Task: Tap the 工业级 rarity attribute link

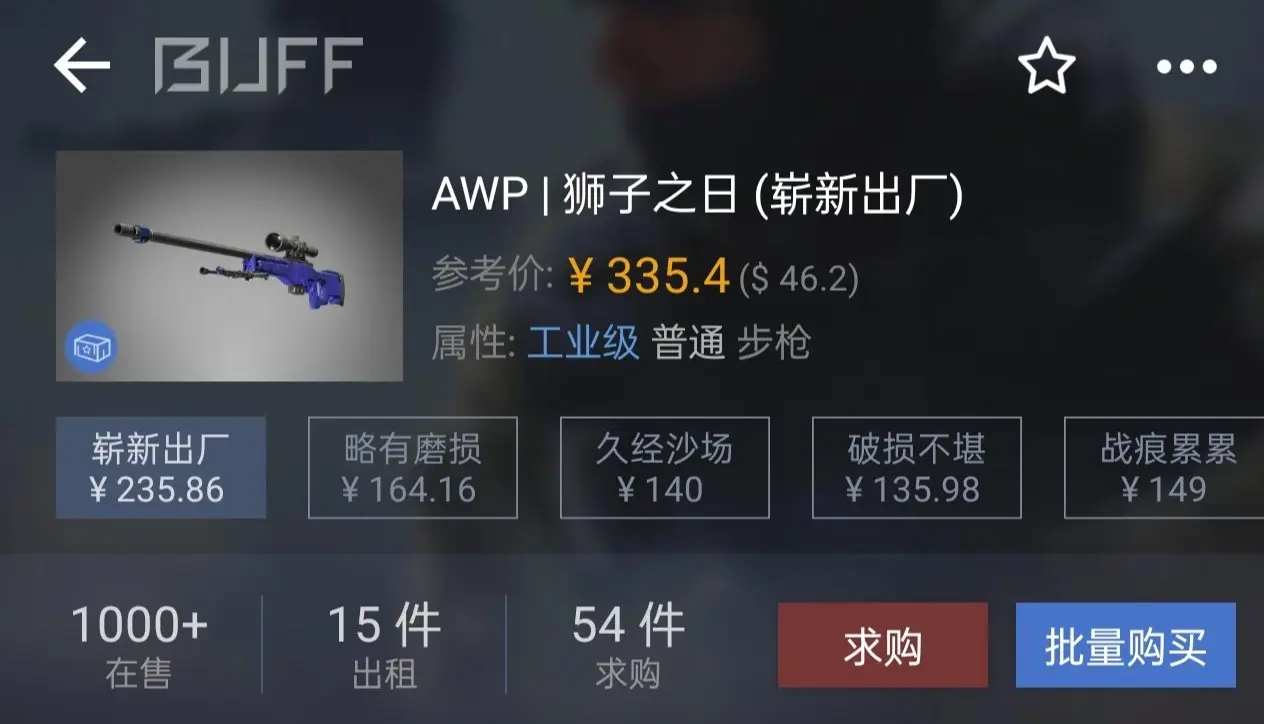Action: 583,343
